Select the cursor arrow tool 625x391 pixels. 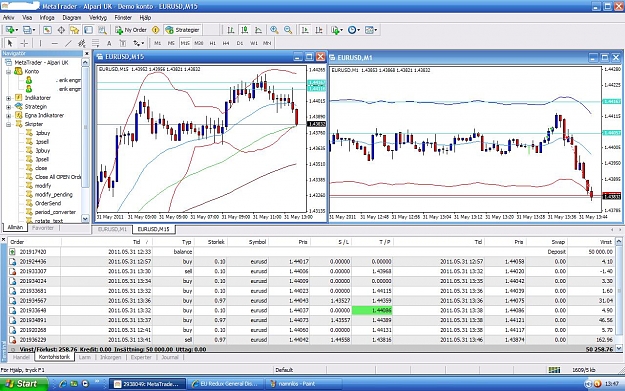tap(10, 43)
